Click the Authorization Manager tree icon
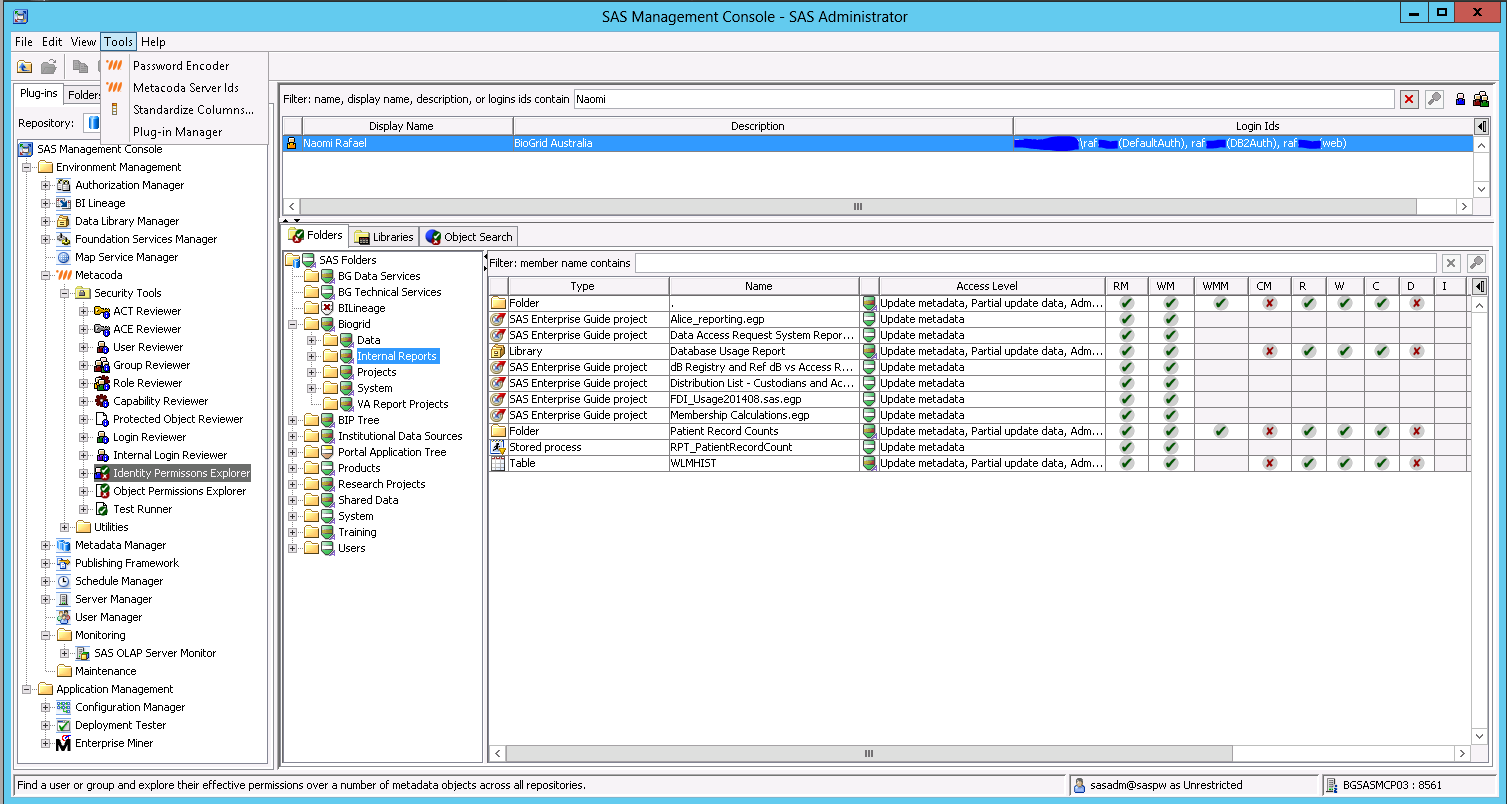This screenshot has height=804, width=1507. pos(63,185)
